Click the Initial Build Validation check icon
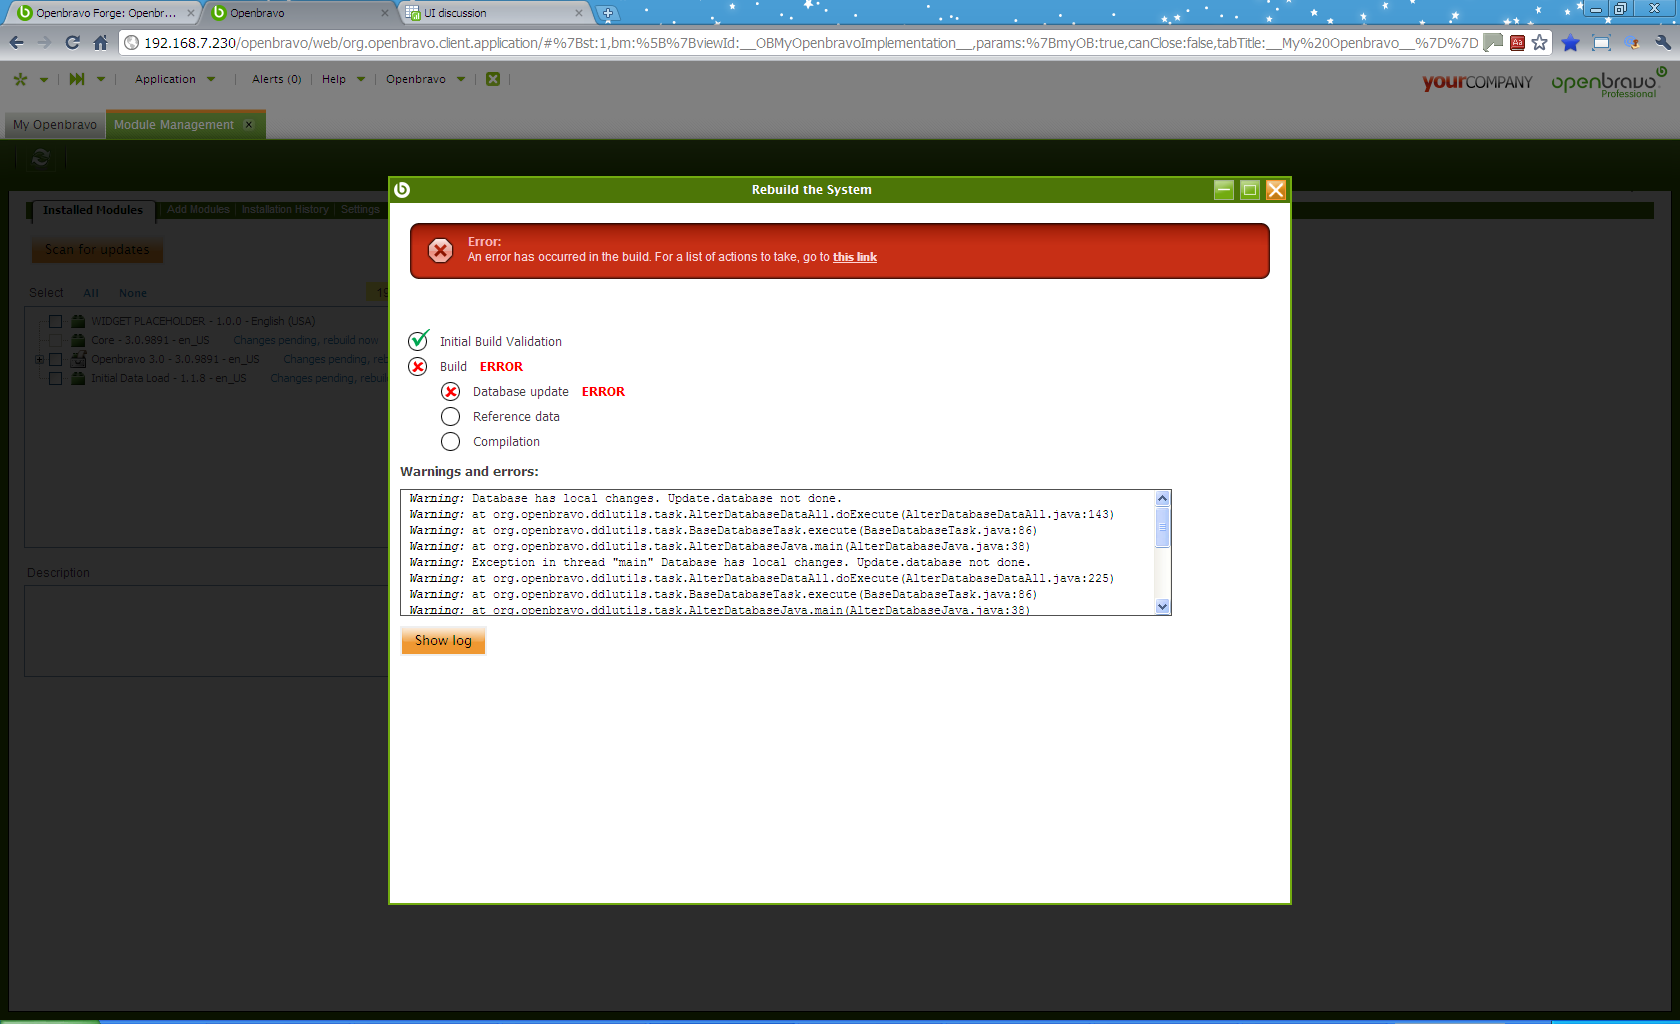Image resolution: width=1680 pixels, height=1024 pixels. point(419,340)
